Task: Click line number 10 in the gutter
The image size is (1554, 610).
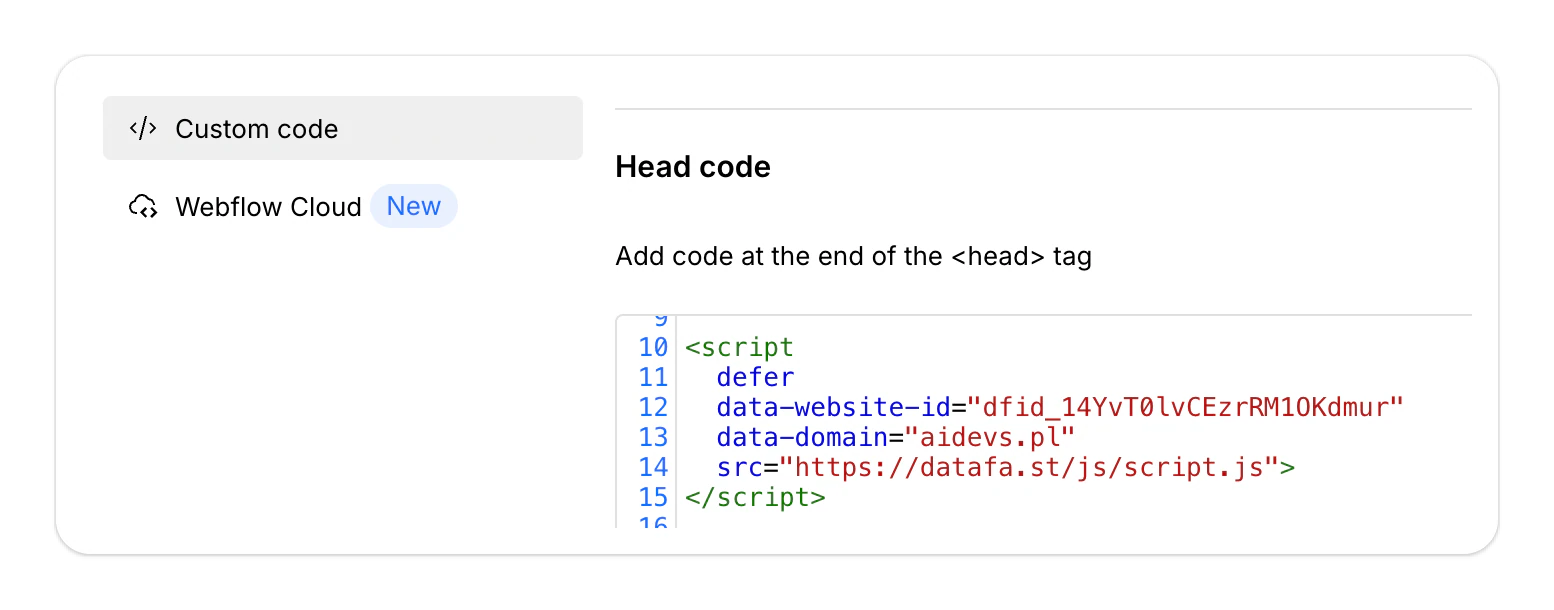Action: pos(653,348)
